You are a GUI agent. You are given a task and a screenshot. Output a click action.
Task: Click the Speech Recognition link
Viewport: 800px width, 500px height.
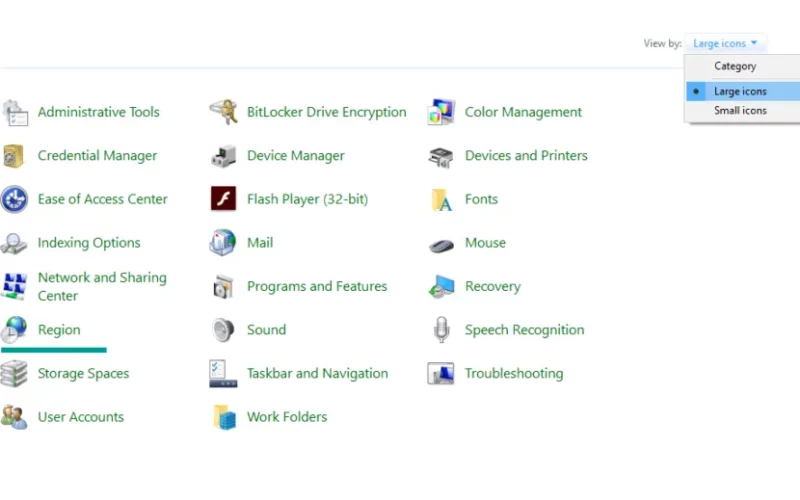point(524,330)
